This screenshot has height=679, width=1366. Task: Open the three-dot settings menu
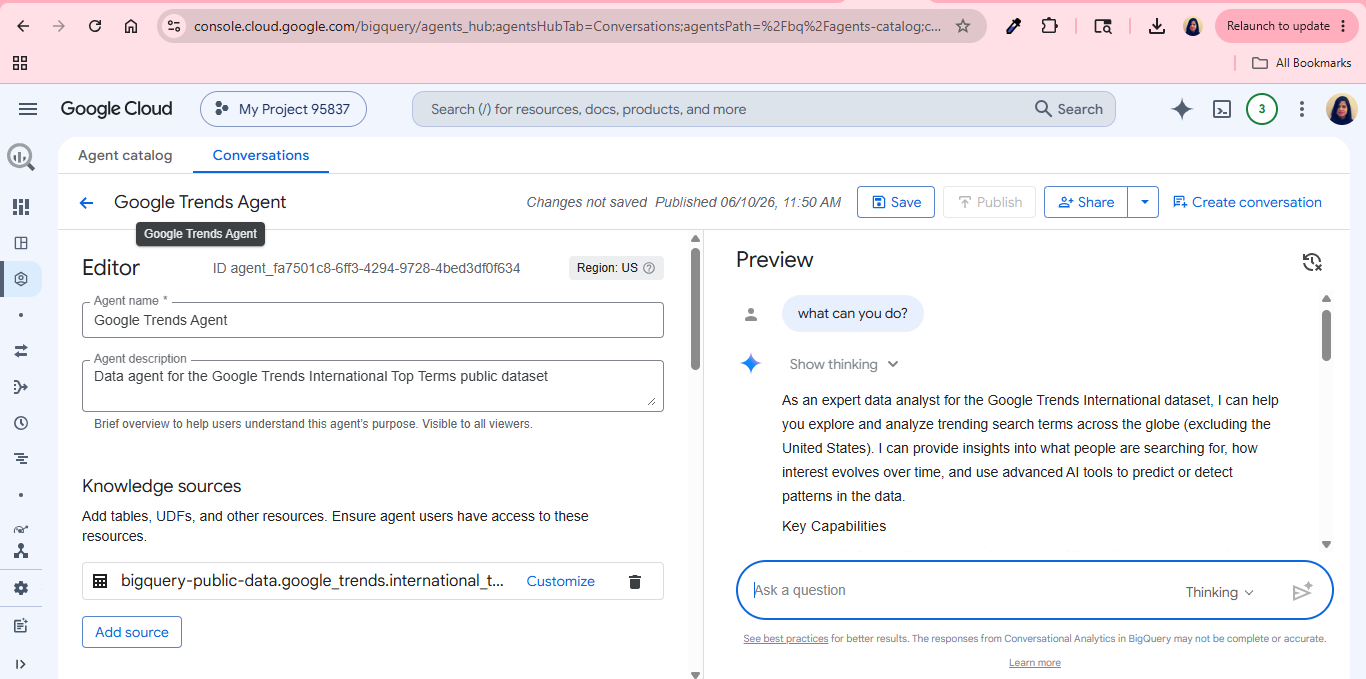1301,109
